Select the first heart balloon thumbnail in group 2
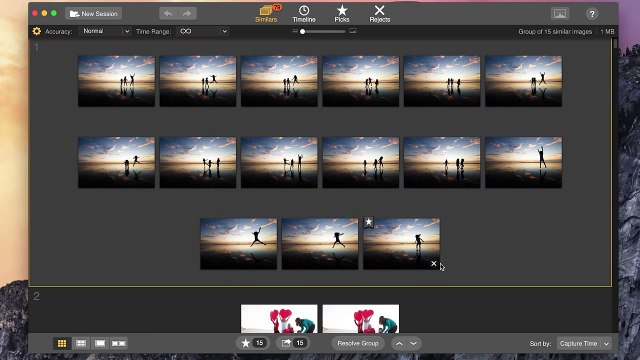Screen dimensions: 640x360 pyautogui.click(x=279, y=318)
